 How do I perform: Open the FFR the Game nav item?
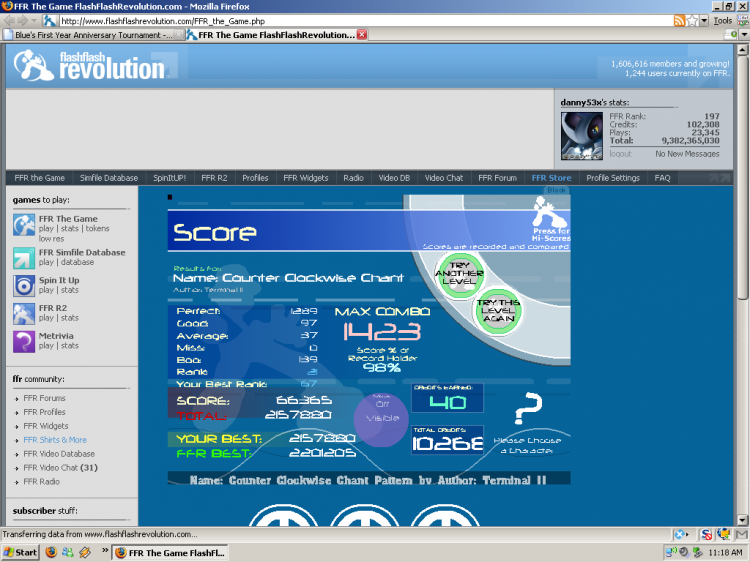[x=39, y=178]
